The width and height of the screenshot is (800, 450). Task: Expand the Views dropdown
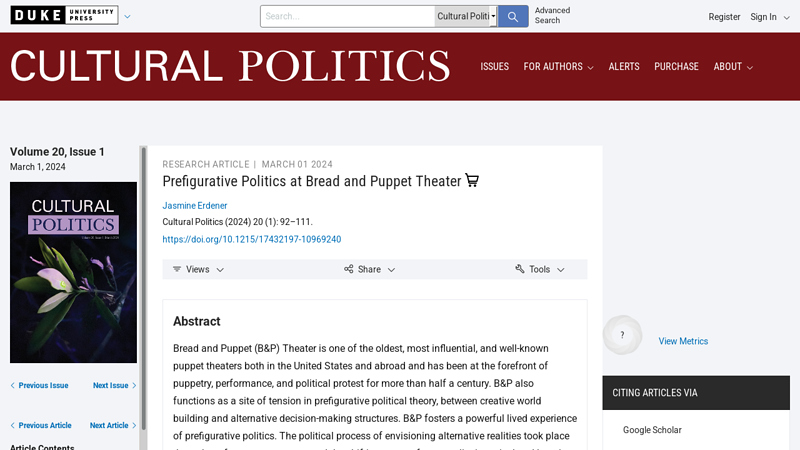click(x=198, y=269)
